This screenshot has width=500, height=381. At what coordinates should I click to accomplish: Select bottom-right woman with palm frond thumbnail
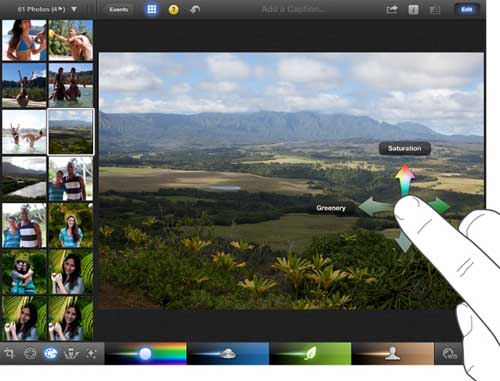71,318
